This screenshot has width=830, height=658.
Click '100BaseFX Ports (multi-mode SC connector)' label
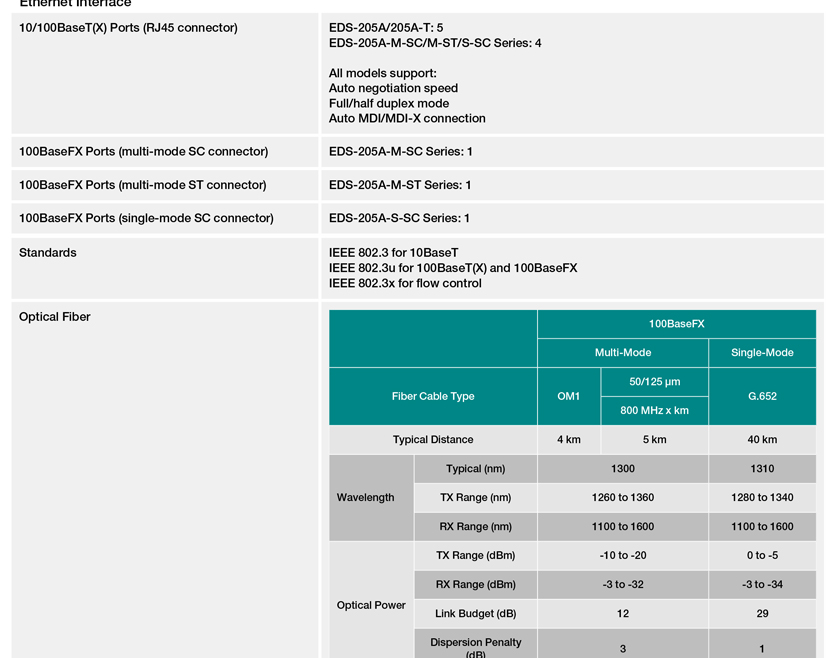pyautogui.click(x=143, y=151)
